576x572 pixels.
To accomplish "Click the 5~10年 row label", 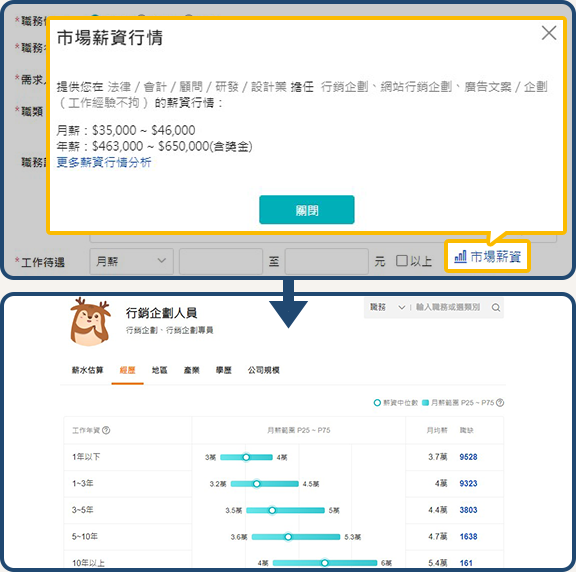I will 85,536.
